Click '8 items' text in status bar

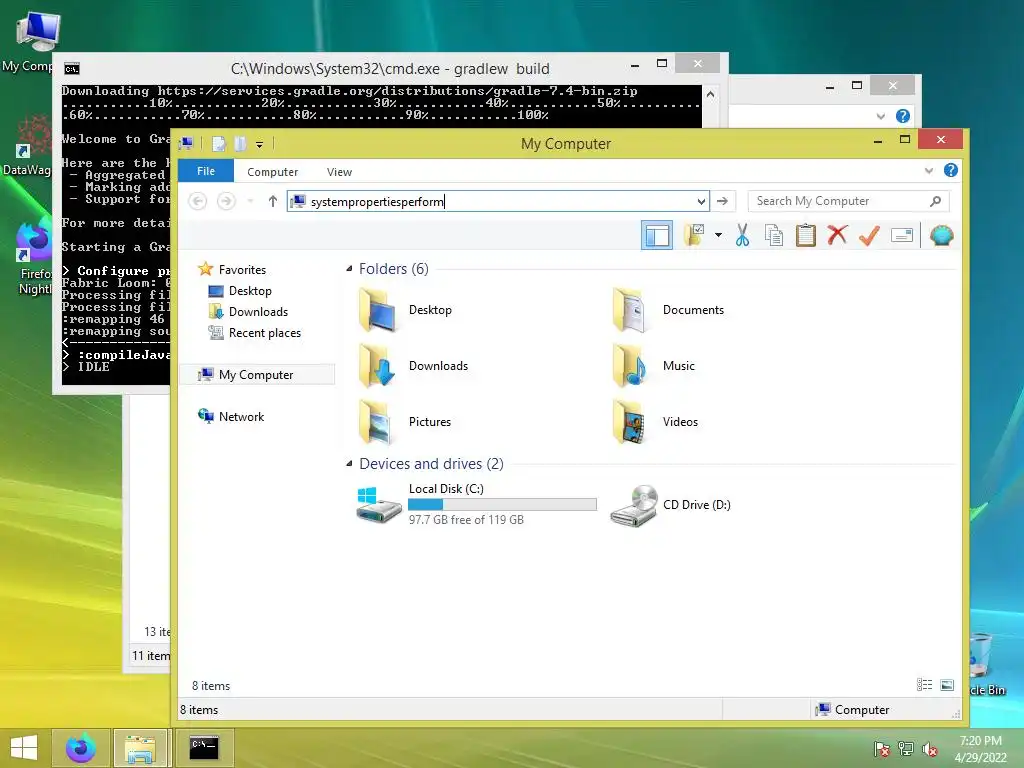[x=199, y=709]
